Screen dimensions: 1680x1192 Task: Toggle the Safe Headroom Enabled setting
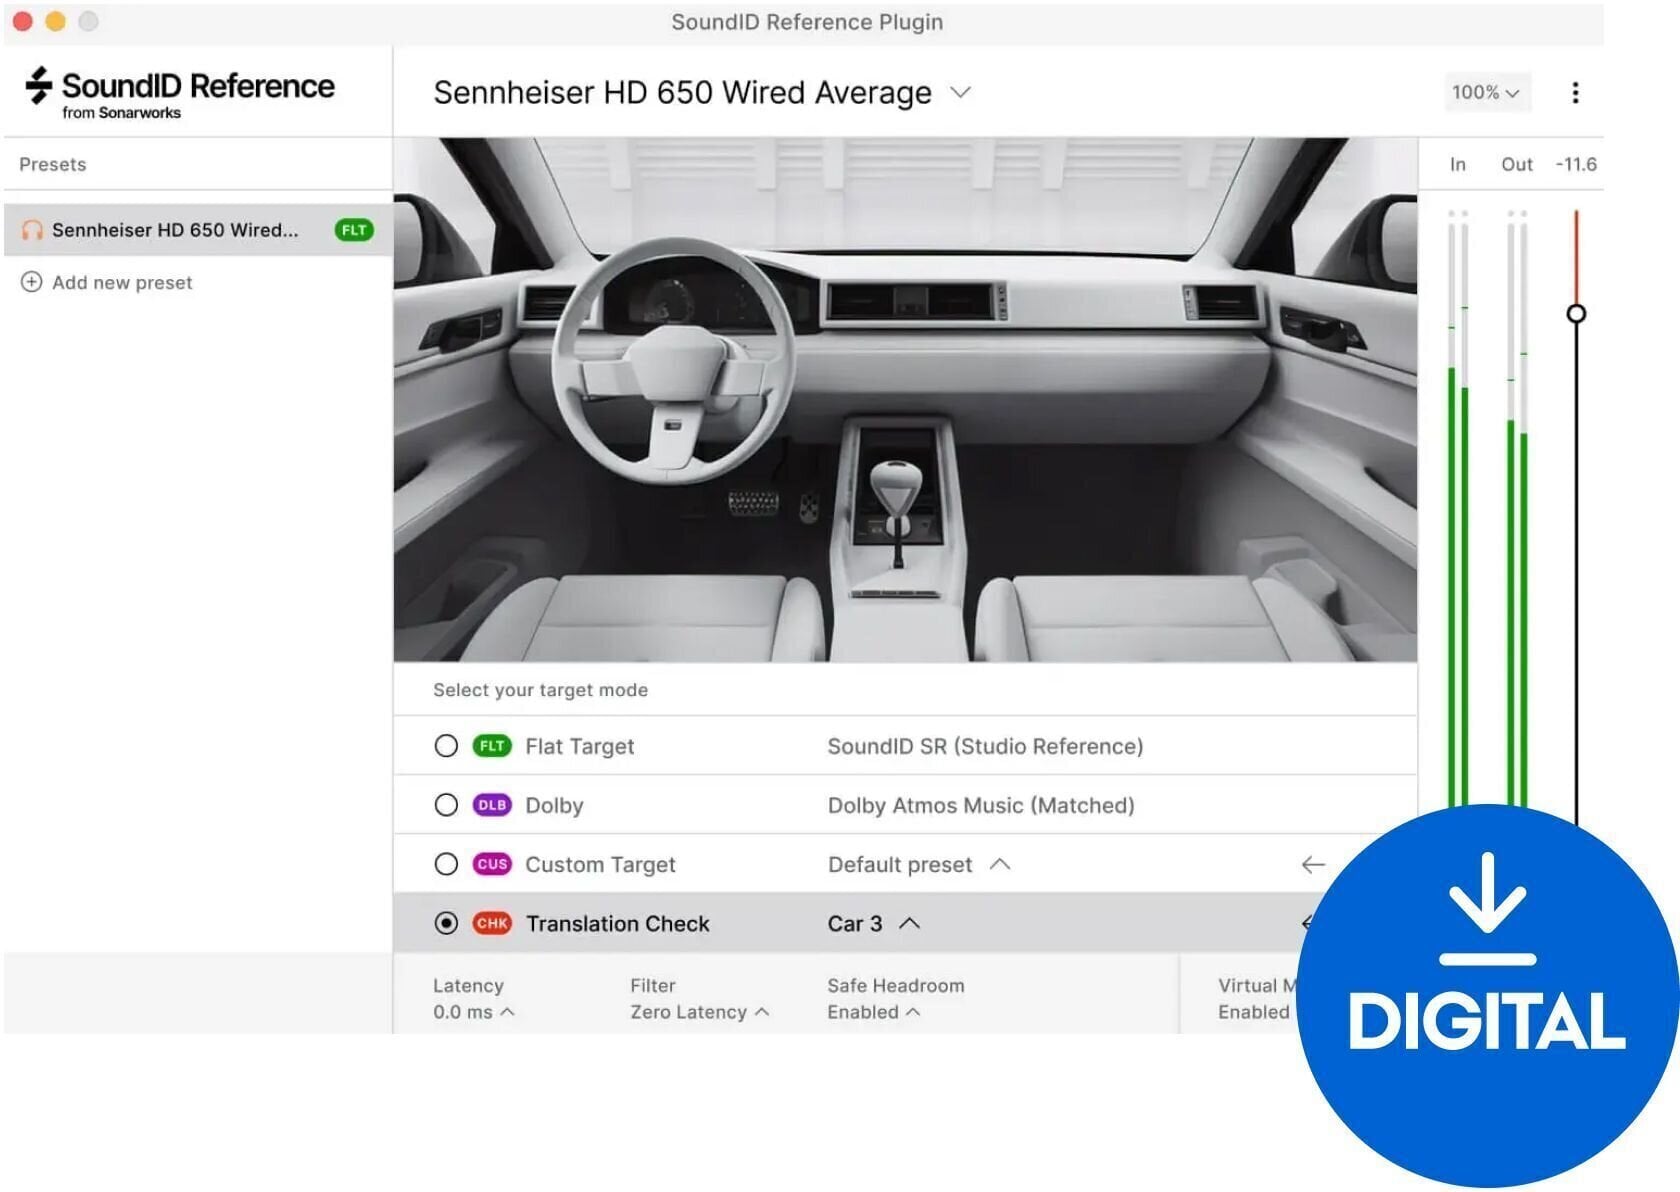point(873,1012)
